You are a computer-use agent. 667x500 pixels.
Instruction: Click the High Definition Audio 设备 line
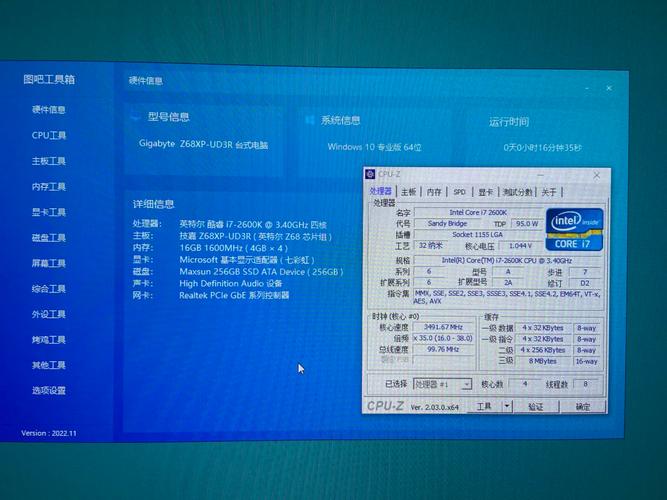click(x=231, y=283)
